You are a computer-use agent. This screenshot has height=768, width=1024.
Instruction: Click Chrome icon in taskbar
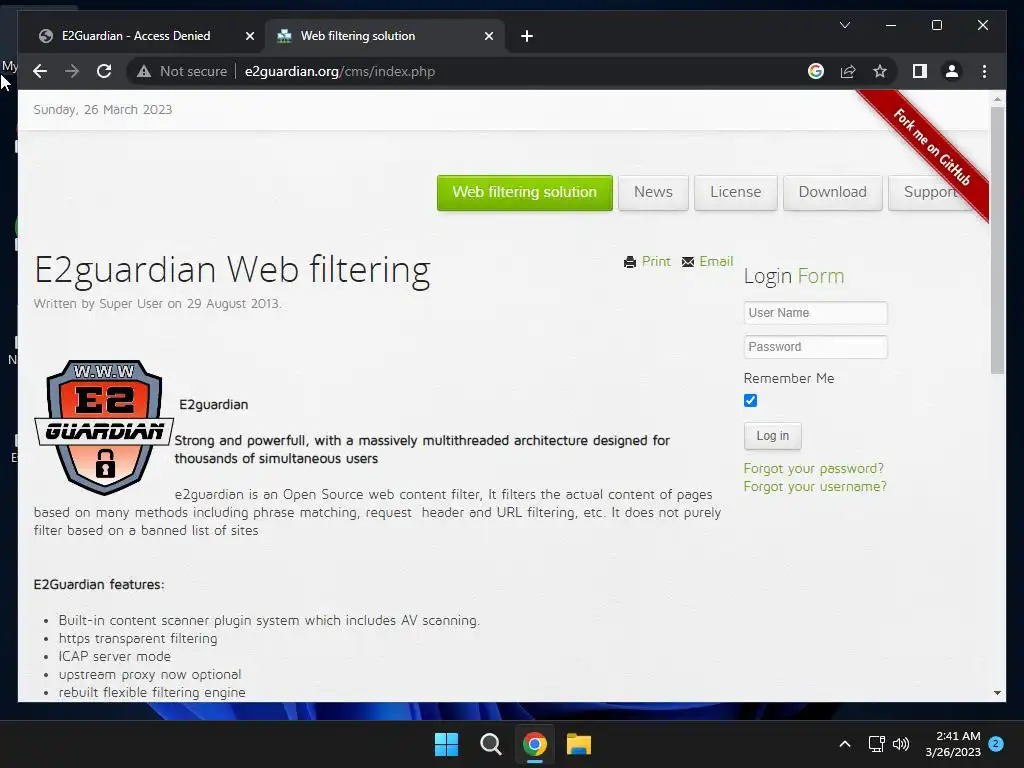point(534,744)
